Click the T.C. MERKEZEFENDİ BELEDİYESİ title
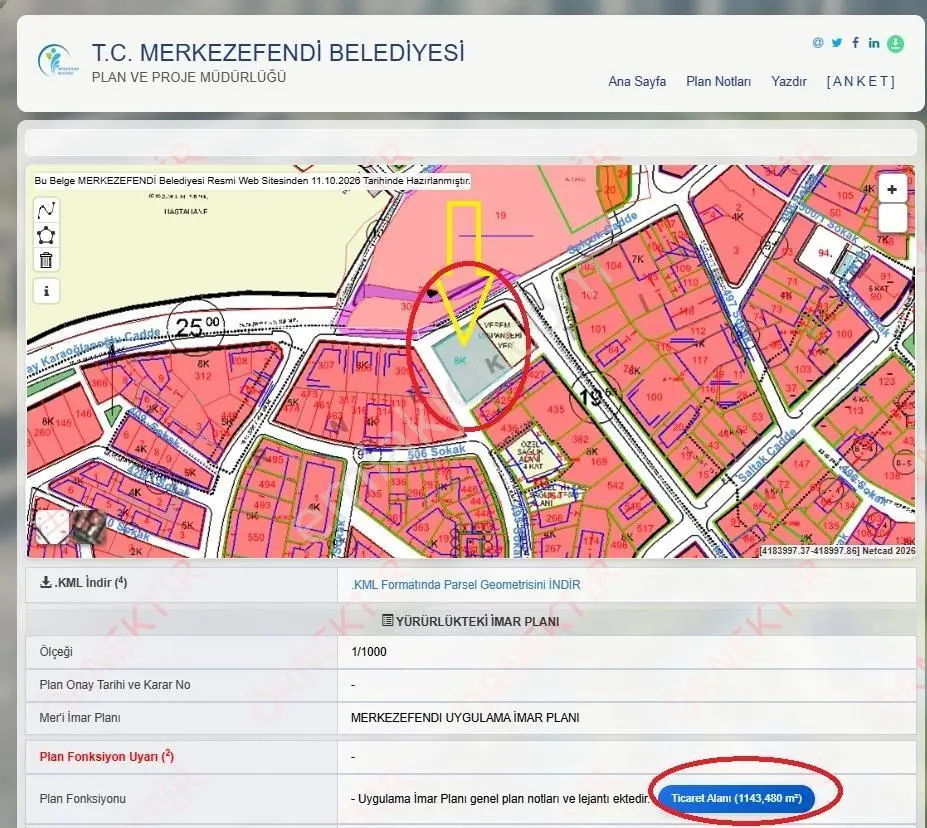Viewport: 927px width, 828px height. coord(278,53)
